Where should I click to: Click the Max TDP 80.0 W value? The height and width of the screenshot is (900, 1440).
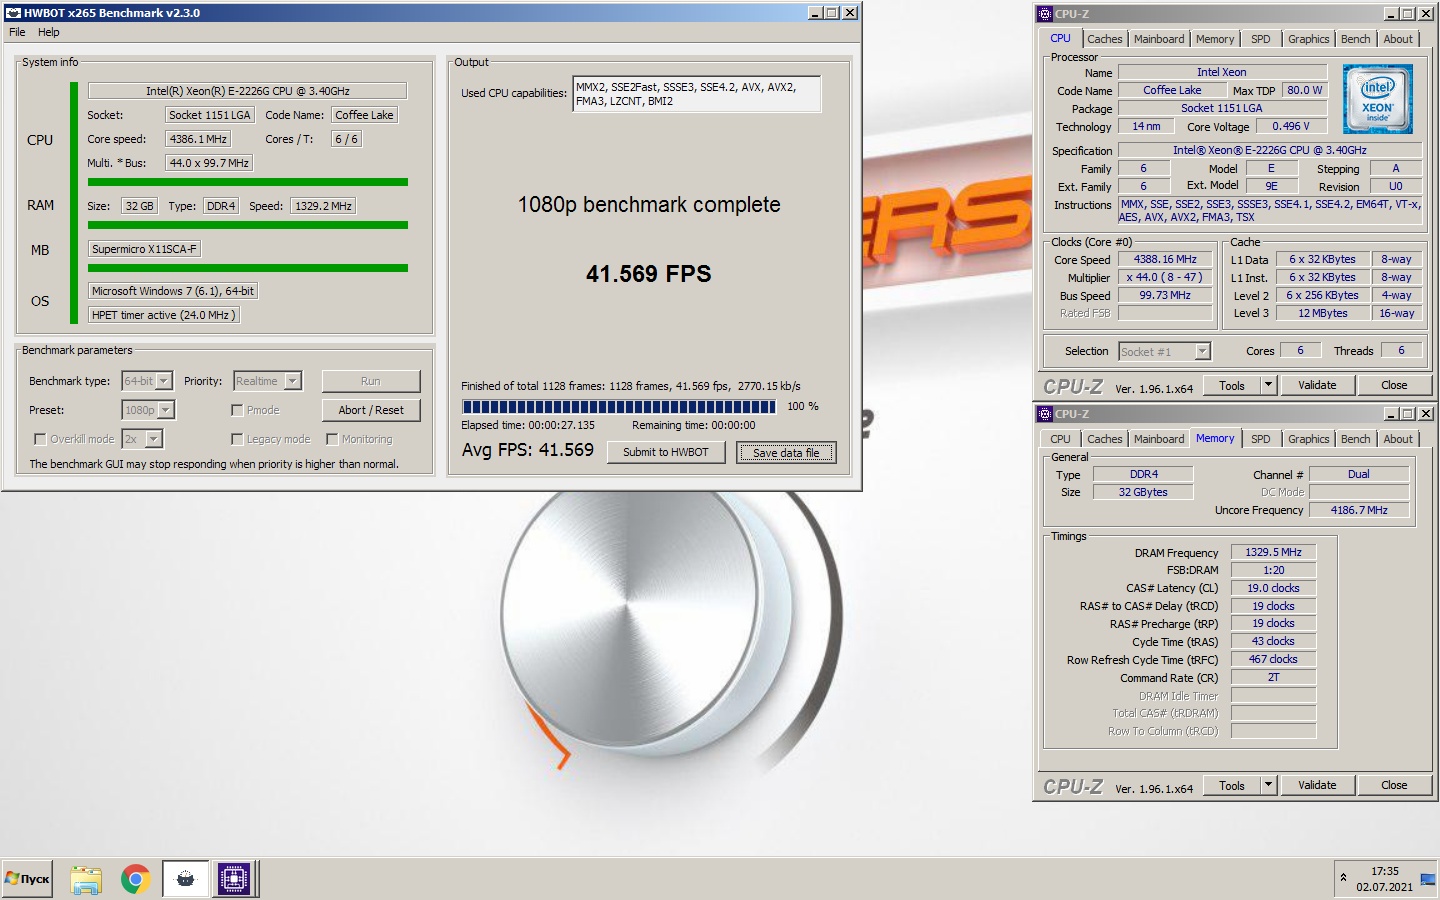[x=1304, y=90]
